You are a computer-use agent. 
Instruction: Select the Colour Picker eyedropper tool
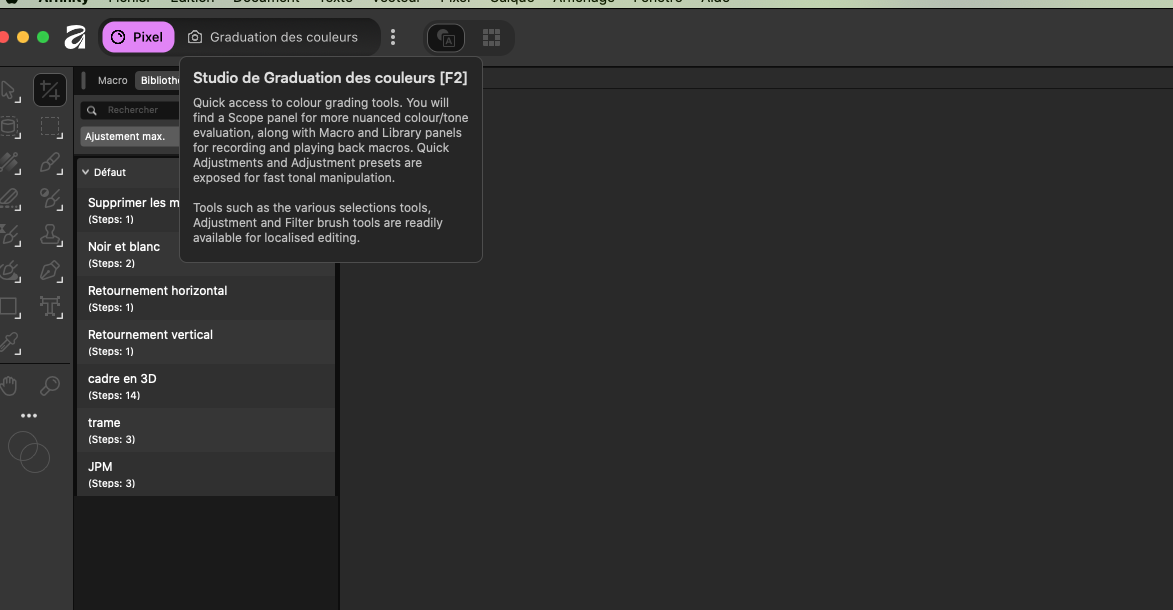pos(9,343)
